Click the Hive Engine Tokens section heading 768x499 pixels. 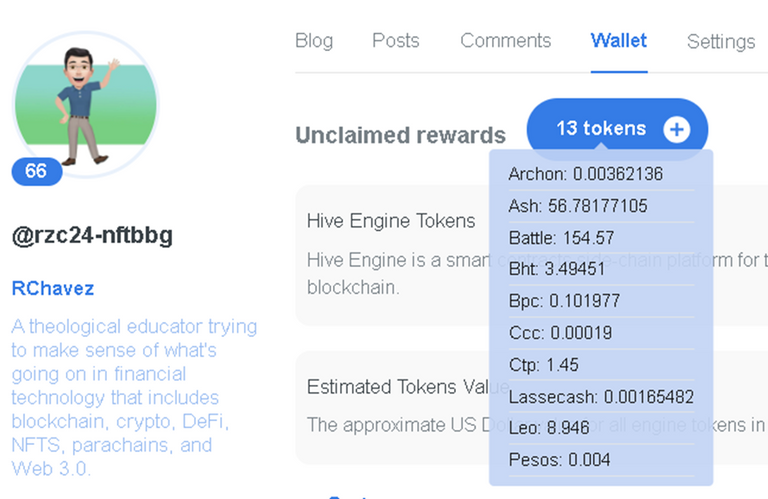(x=391, y=221)
